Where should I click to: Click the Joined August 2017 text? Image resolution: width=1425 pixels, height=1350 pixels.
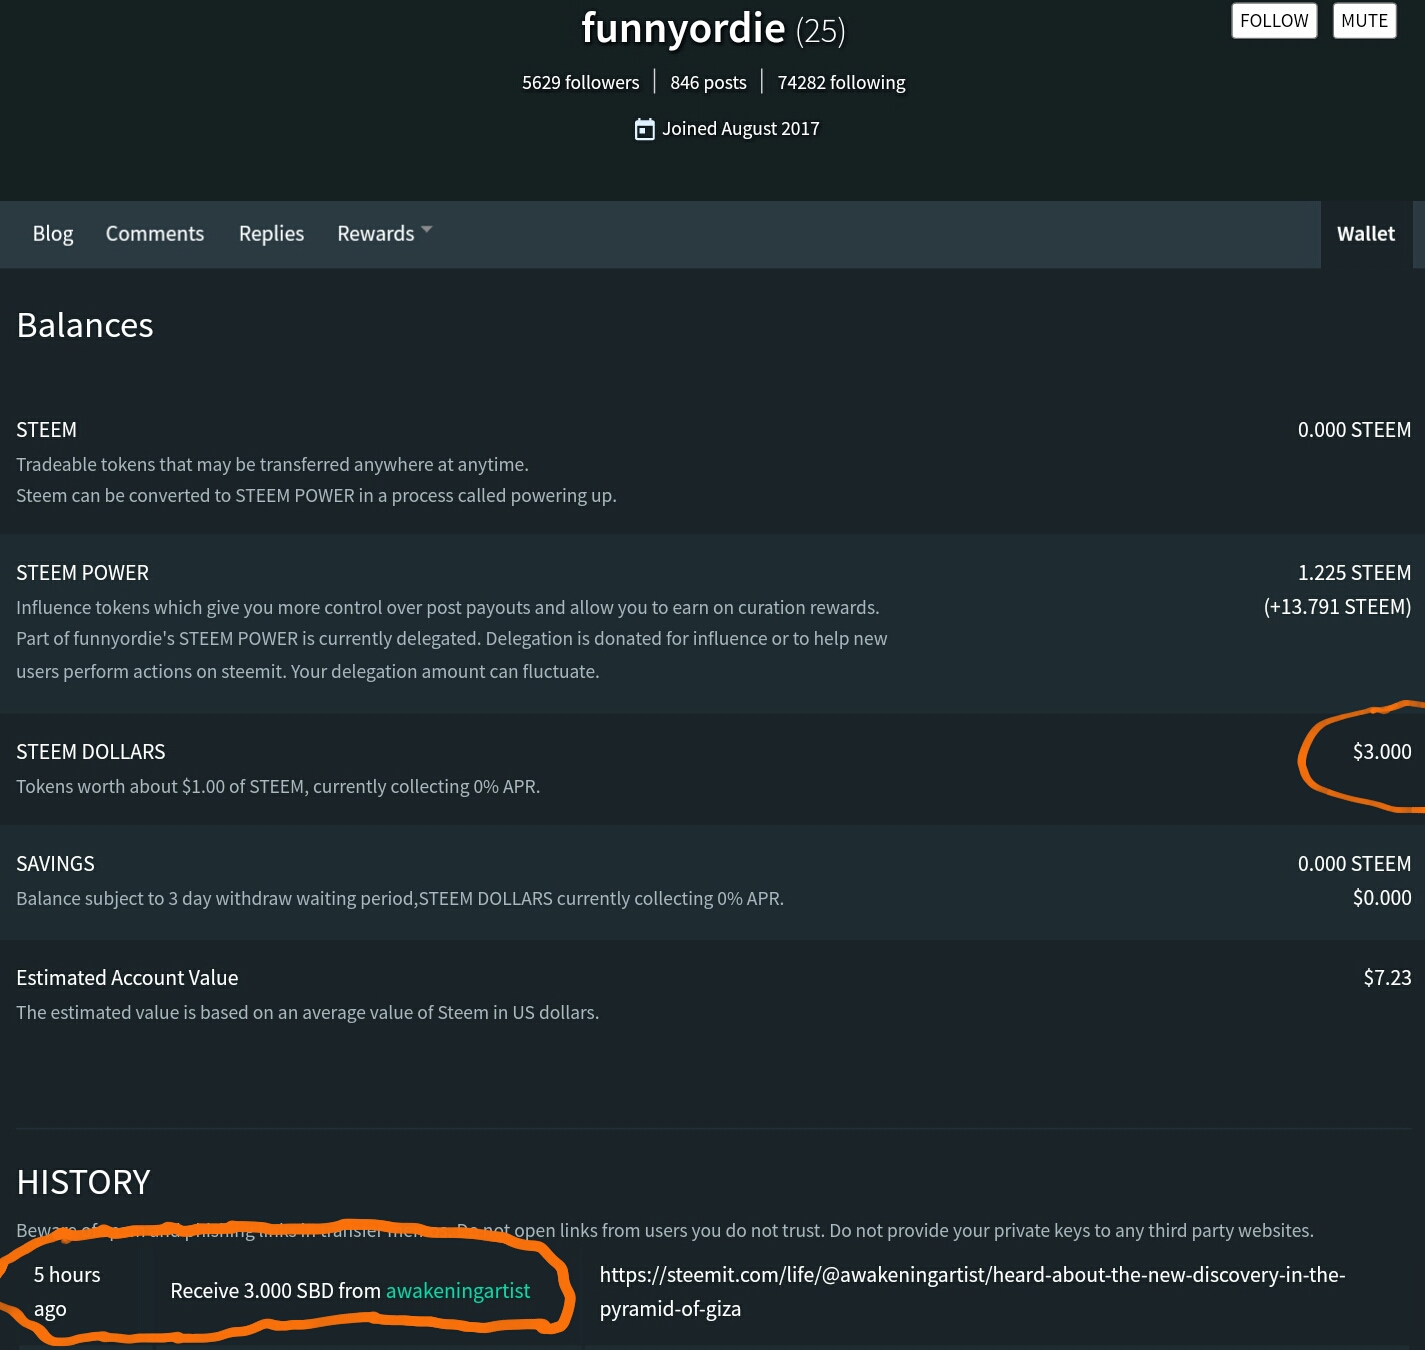pos(741,129)
